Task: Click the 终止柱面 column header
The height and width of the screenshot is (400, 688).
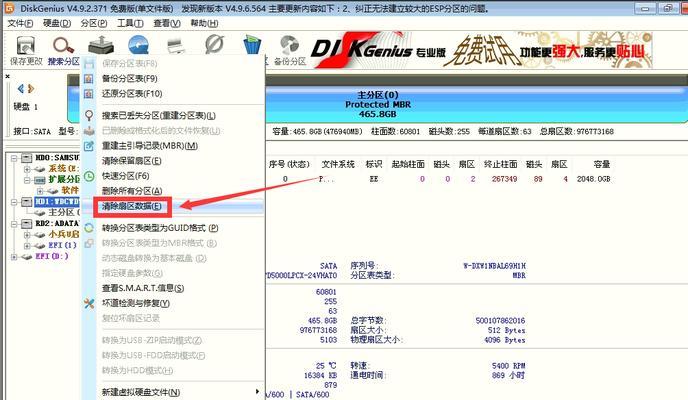Action: (x=501, y=164)
